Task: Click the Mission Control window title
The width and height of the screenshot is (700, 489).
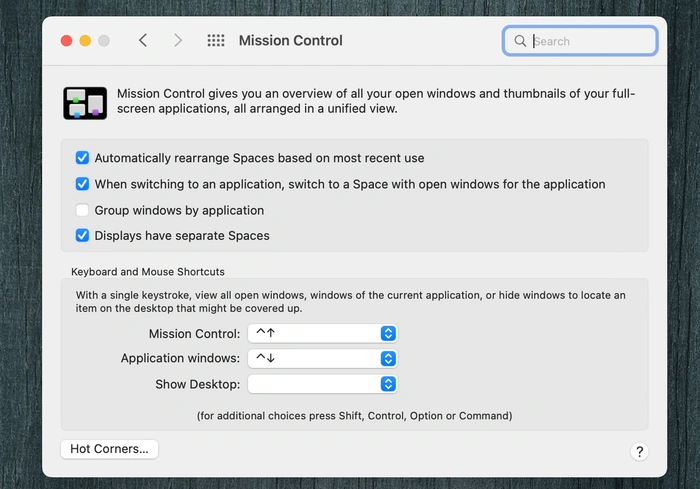Action: 291,41
